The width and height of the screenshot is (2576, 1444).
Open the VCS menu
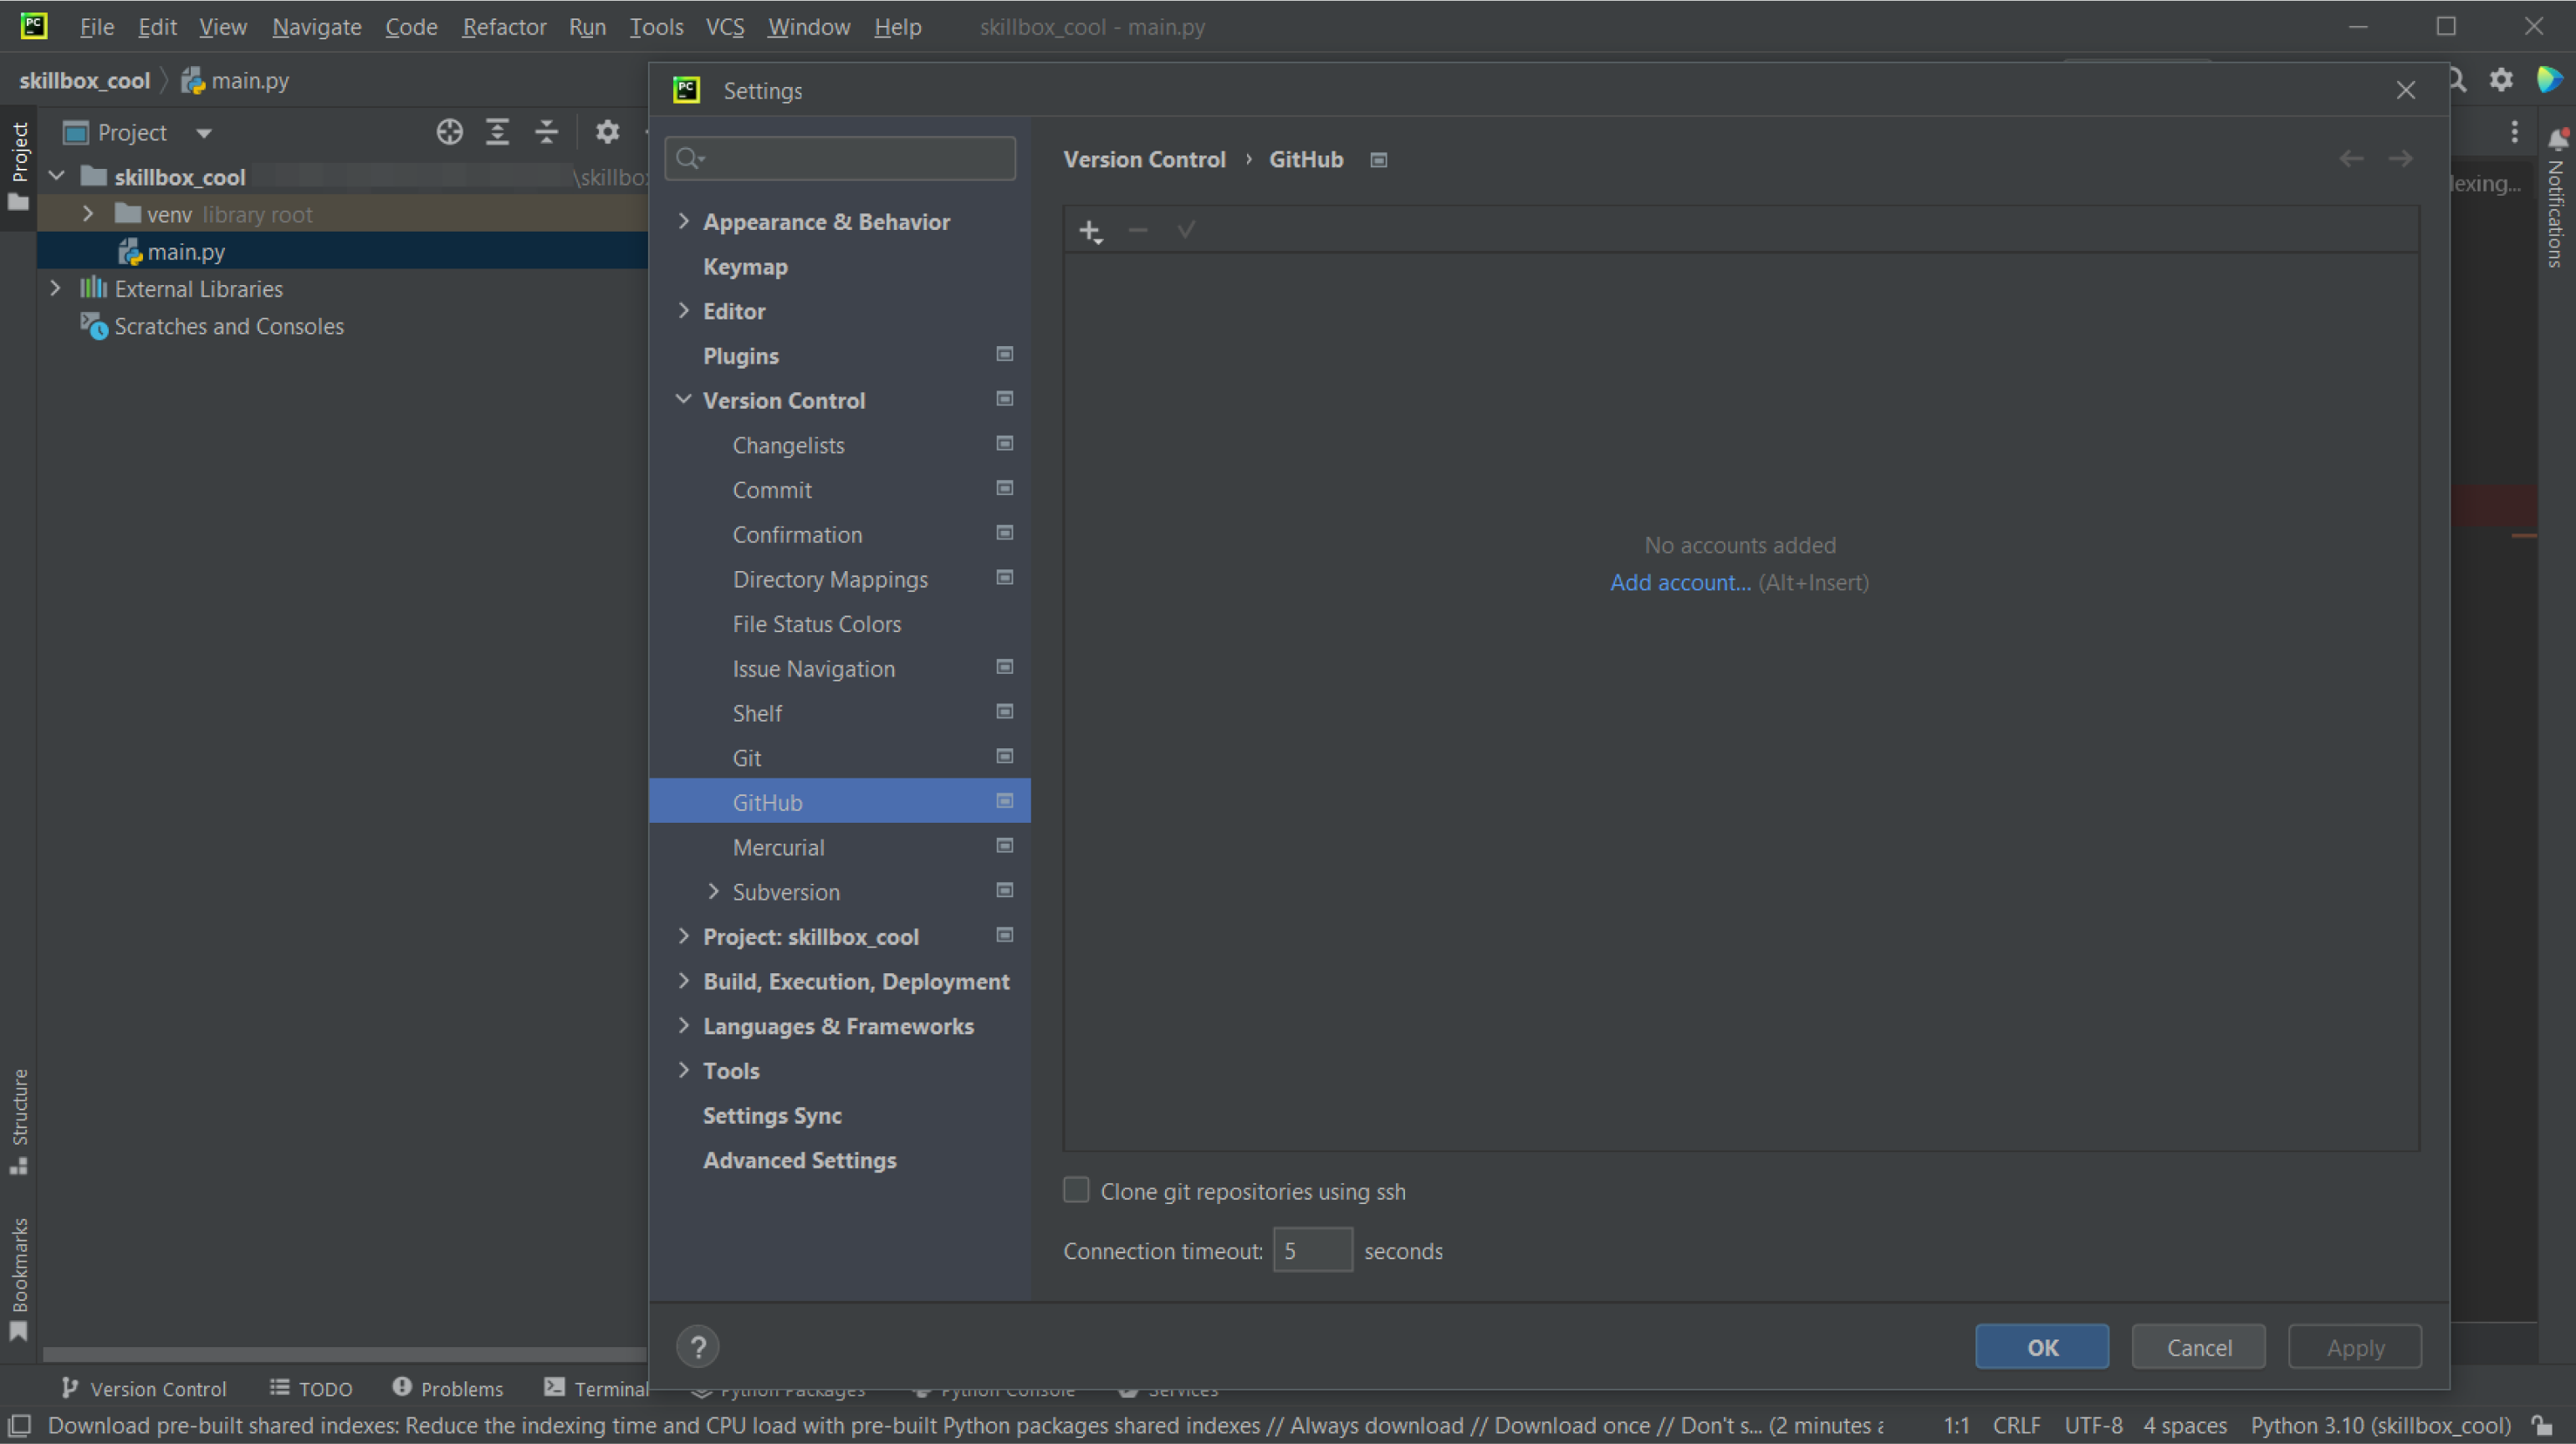point(725,27)
